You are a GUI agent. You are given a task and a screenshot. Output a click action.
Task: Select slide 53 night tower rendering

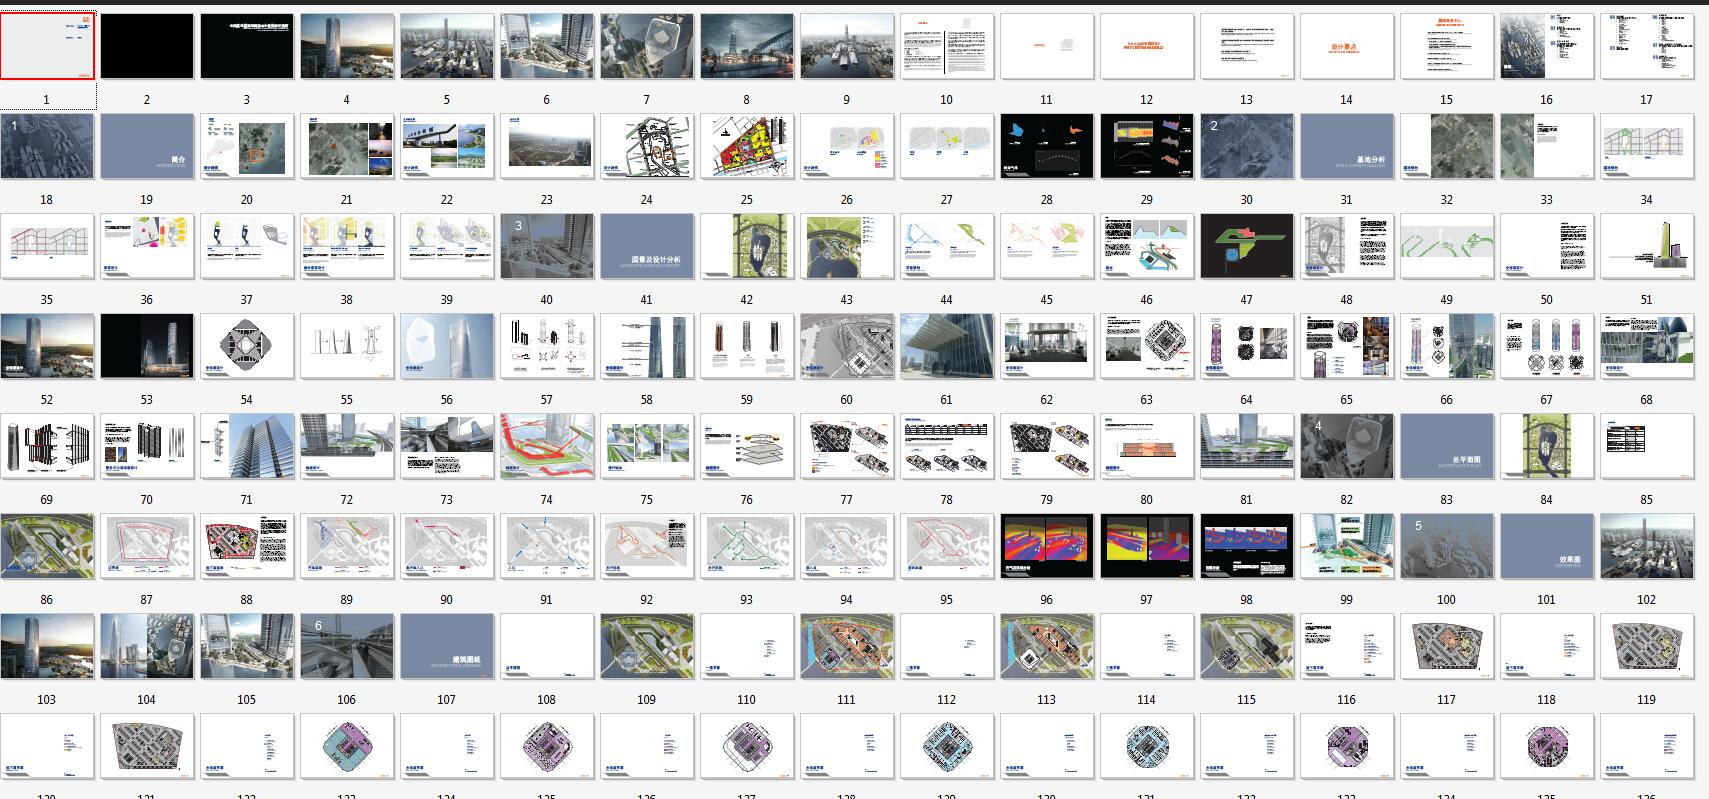coord(147,346)
